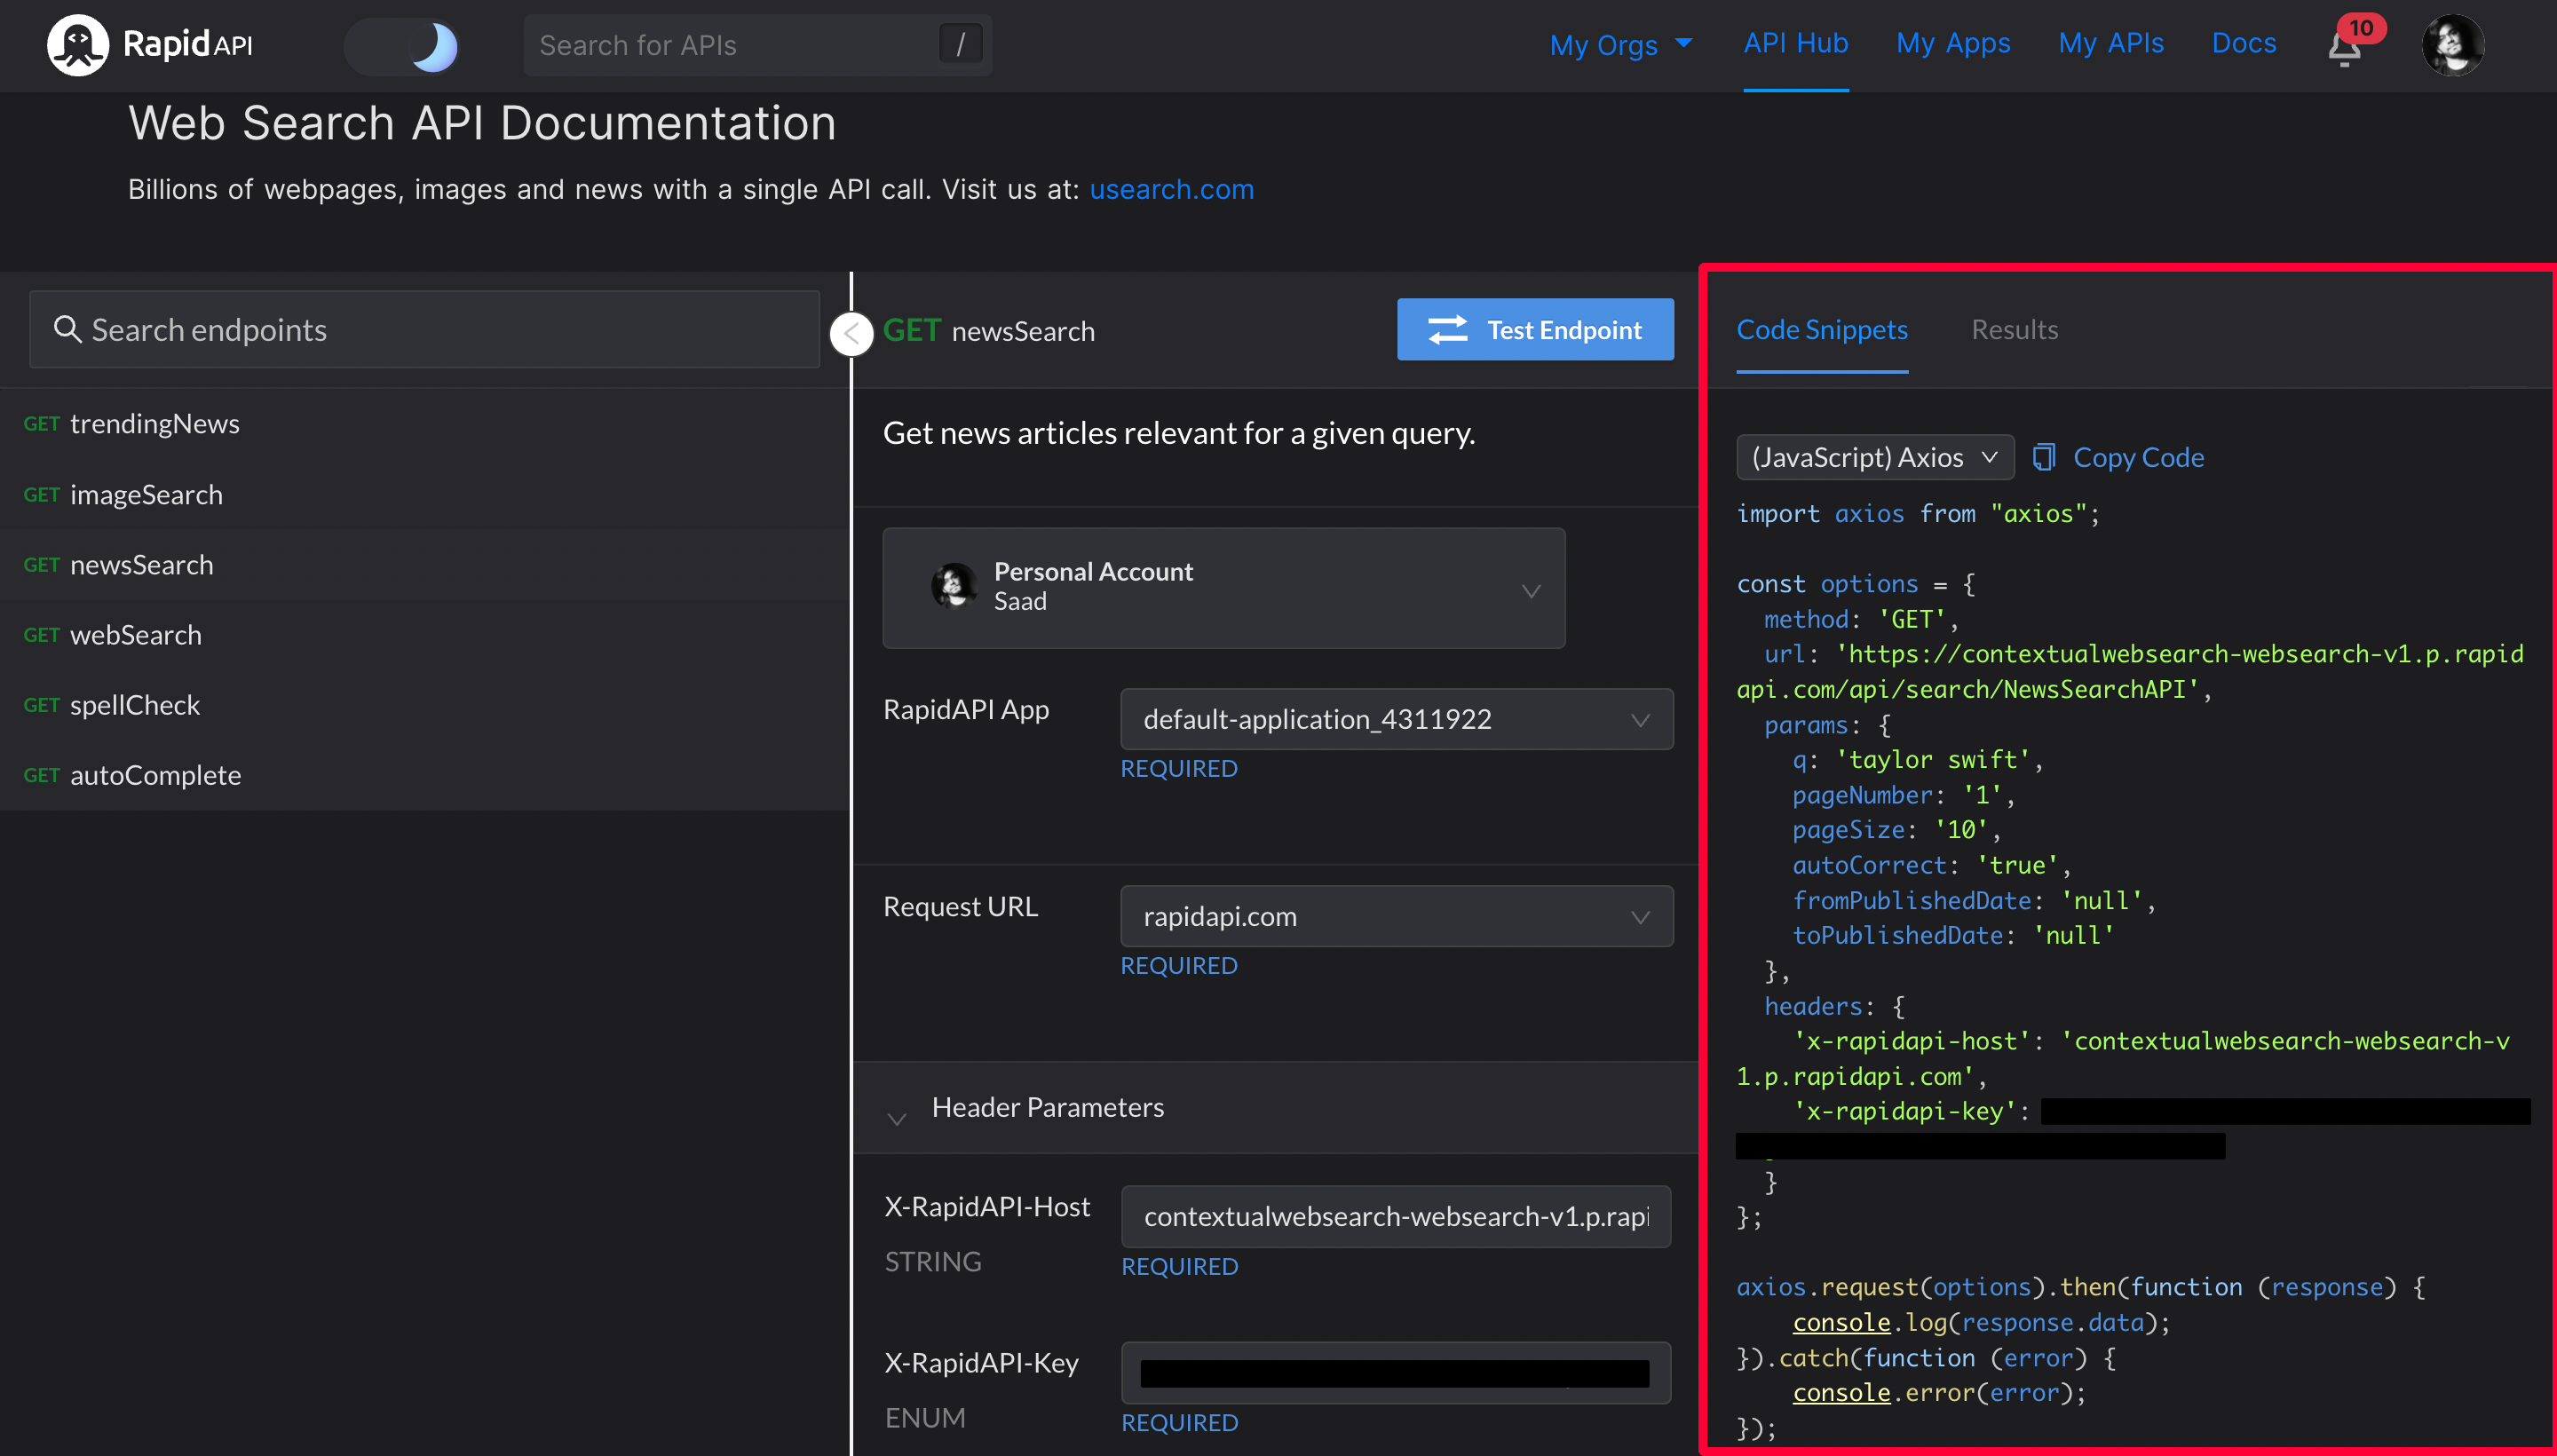Open the usearch.com link
This screenshot has width=2557, height=1456.
tap(1171, 189)
